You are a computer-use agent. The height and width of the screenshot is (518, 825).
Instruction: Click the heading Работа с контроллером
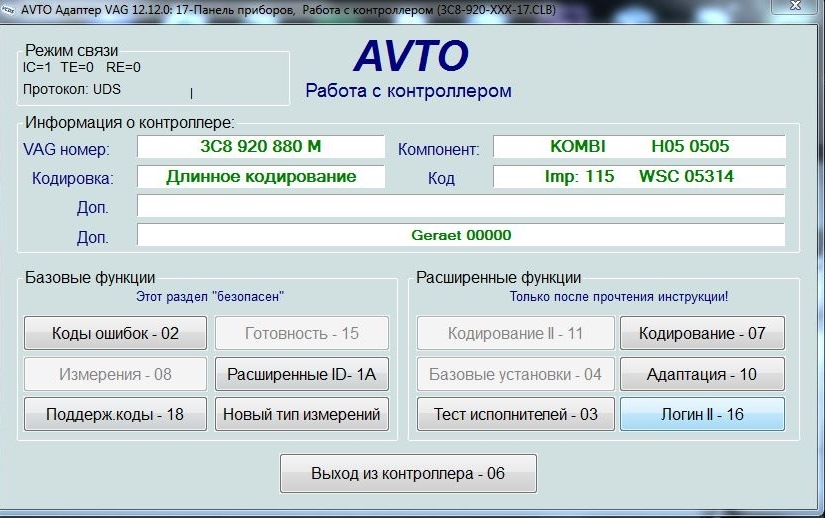click(x=408, y=90)
